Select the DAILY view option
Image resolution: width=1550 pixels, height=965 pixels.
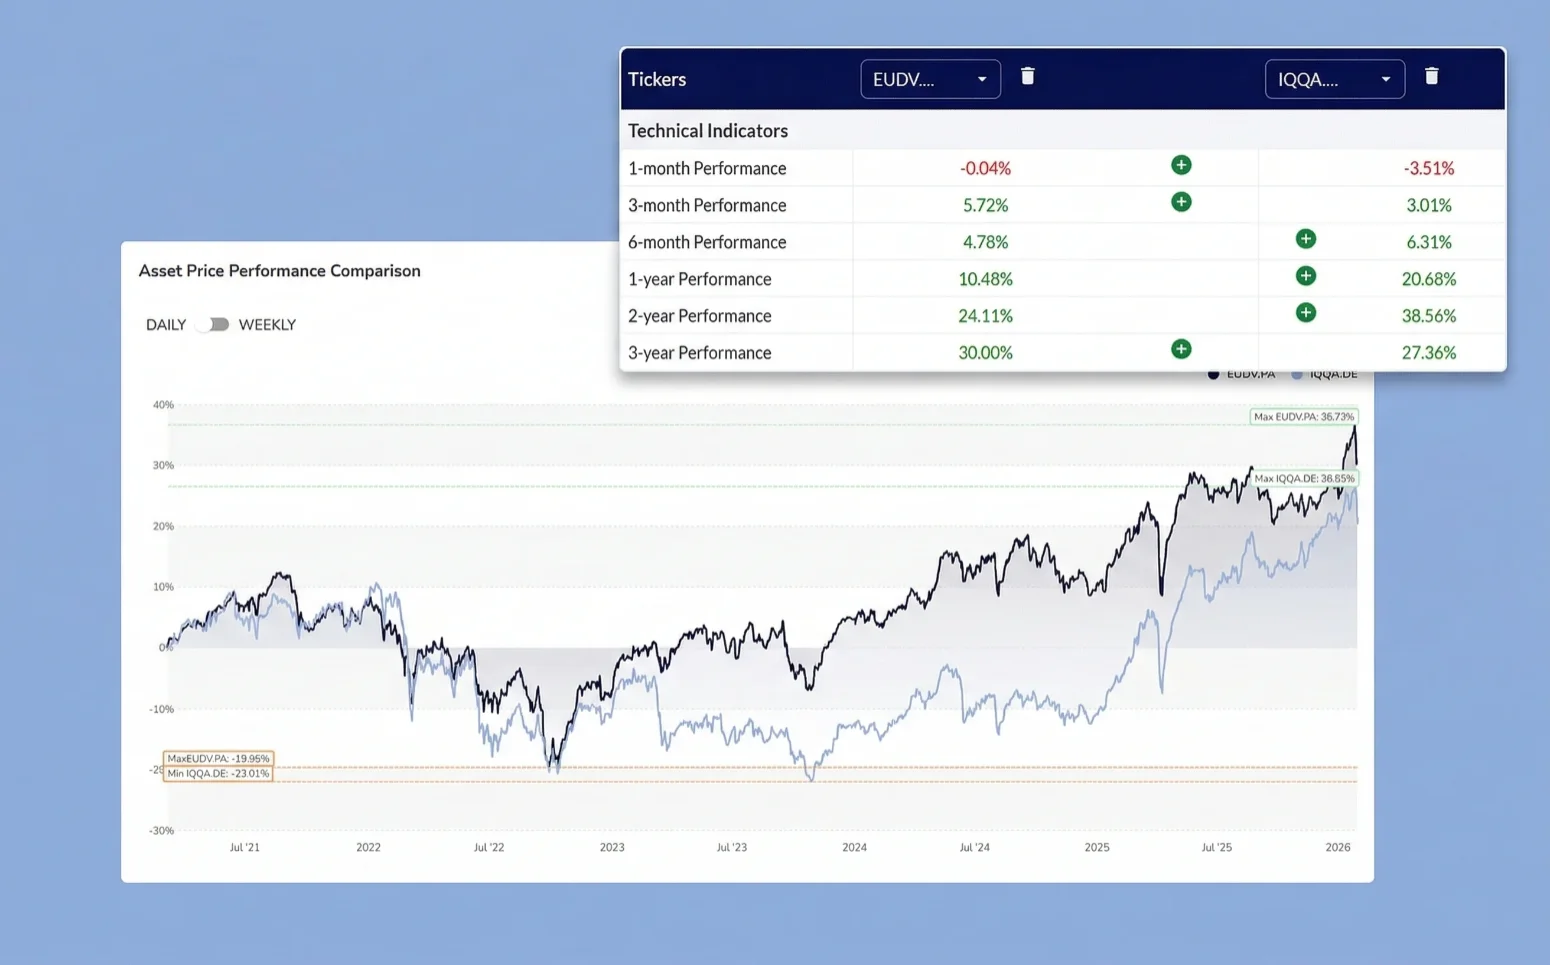[x=166, y=324]
